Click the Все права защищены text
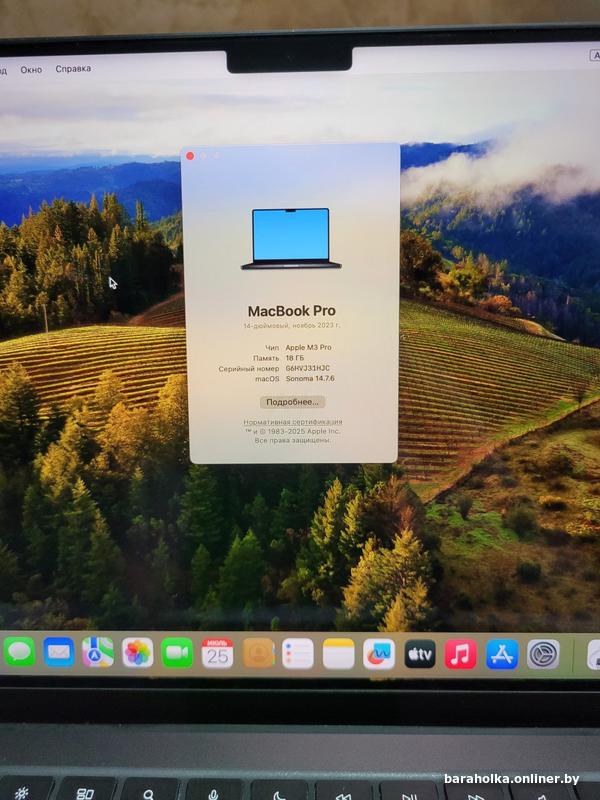The width and height of the screenshot is (600, 800). [293, 440]
